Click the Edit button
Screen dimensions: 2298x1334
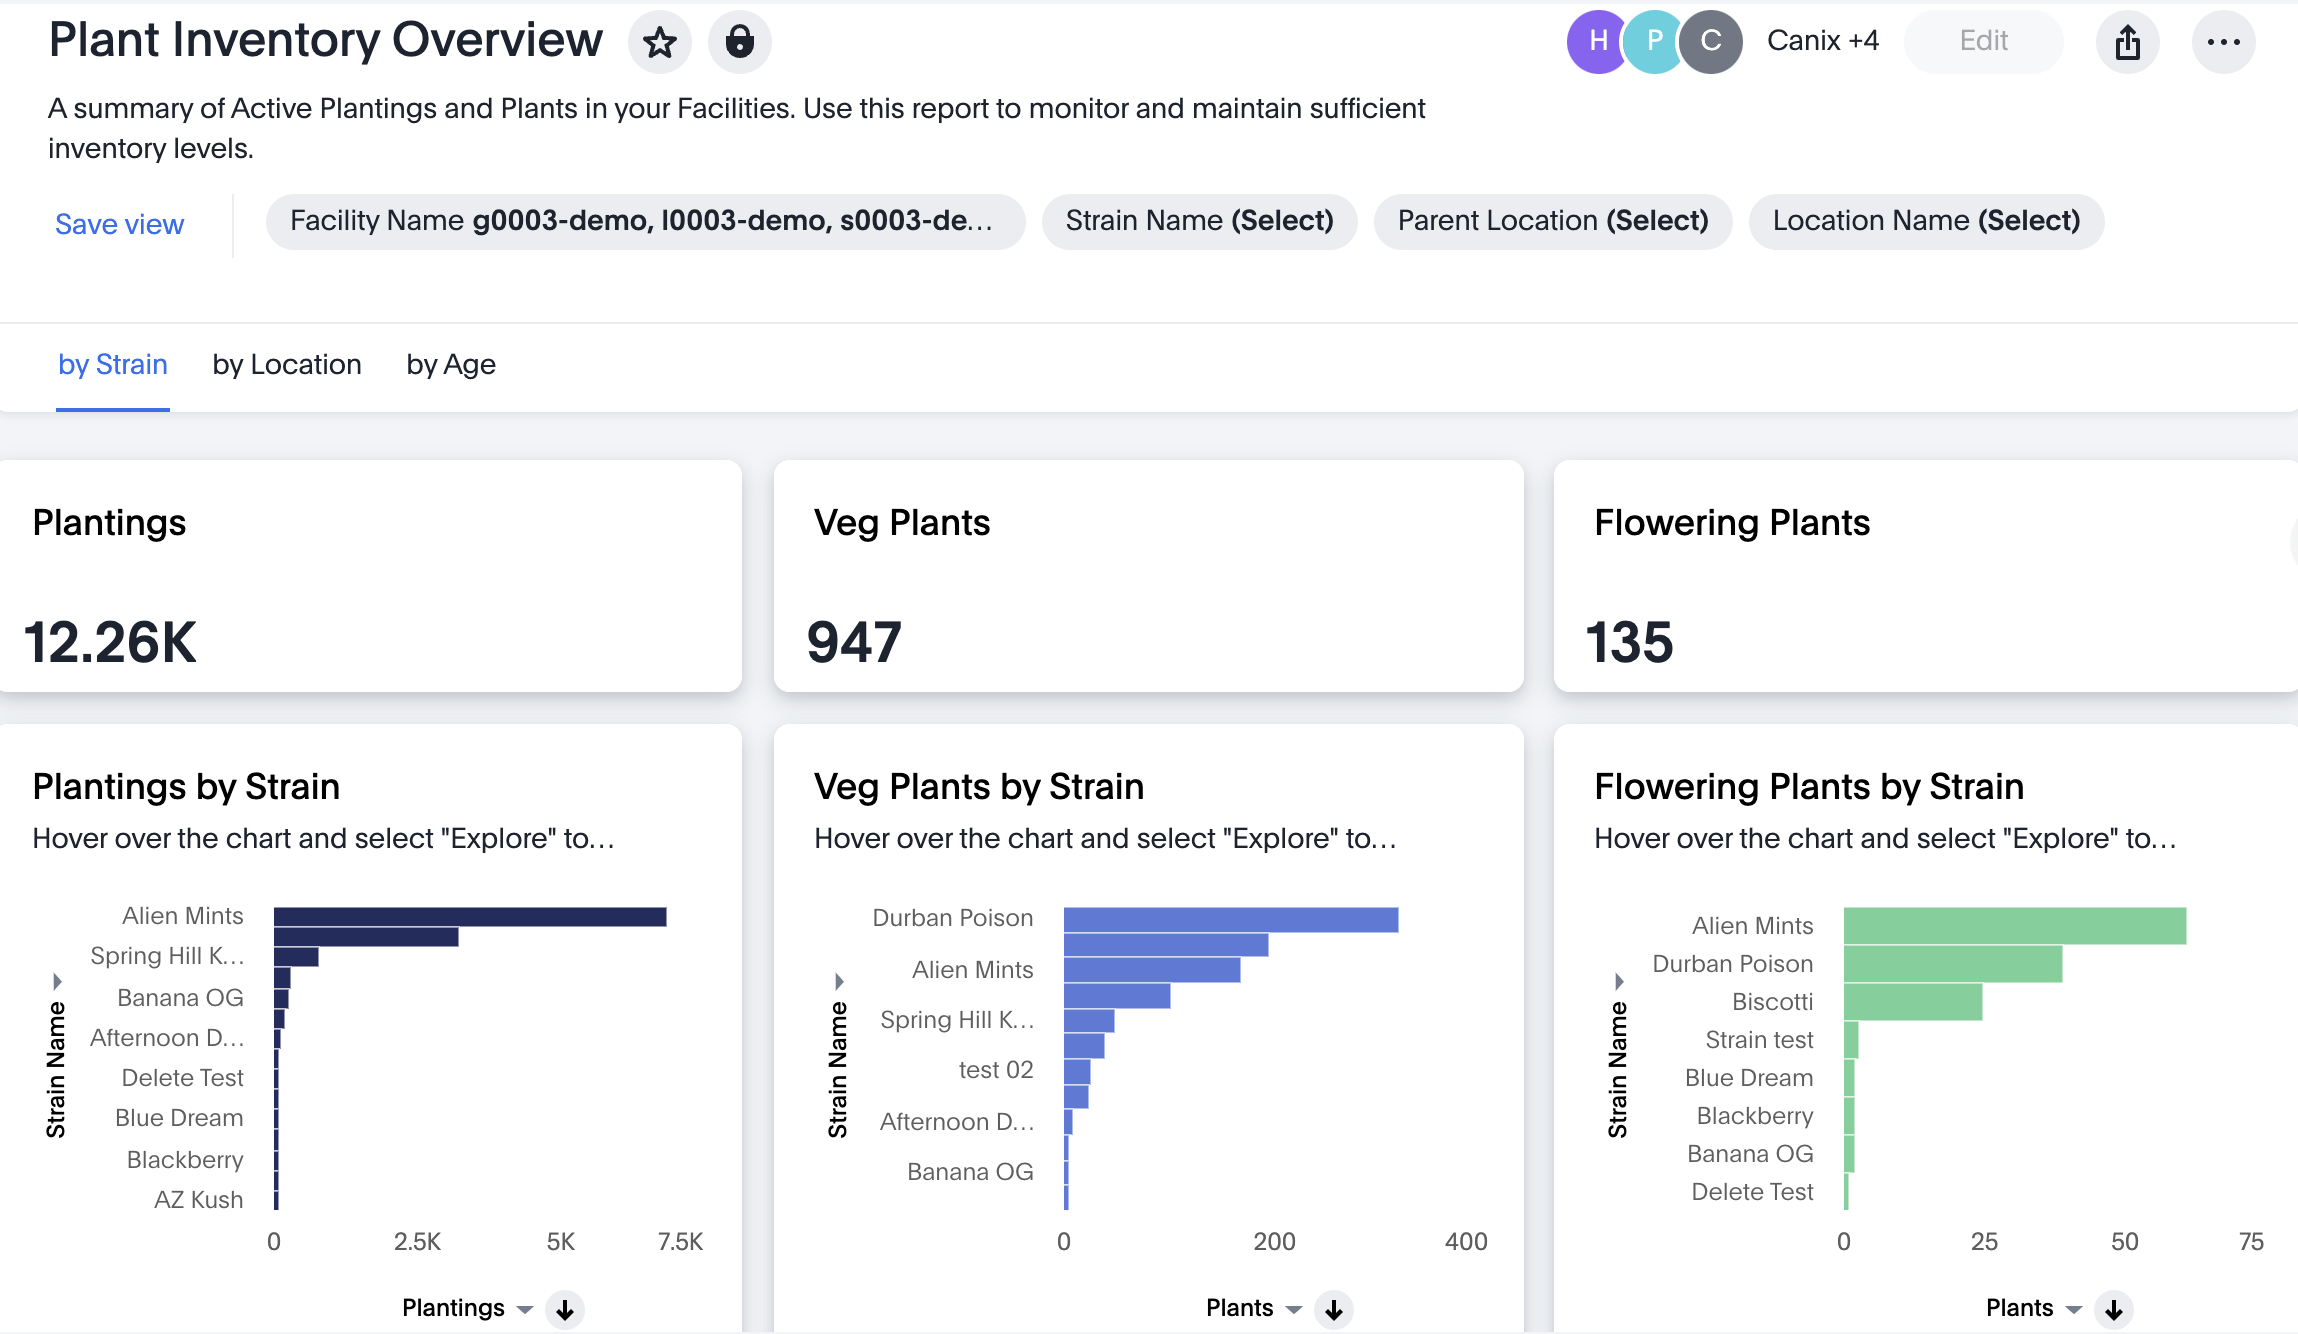1983,41
